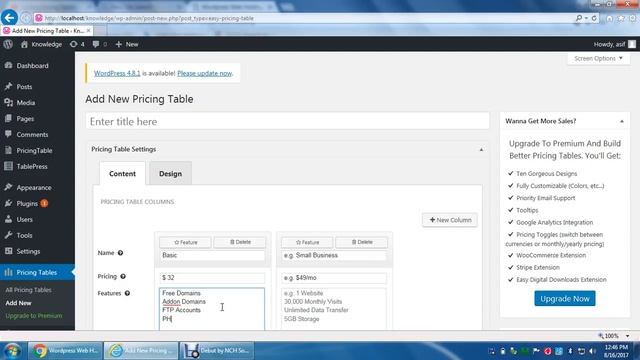This screenshot has height=360, width=640.
Task: Open Dashboard from the sidebar
Action: point(32,66)
